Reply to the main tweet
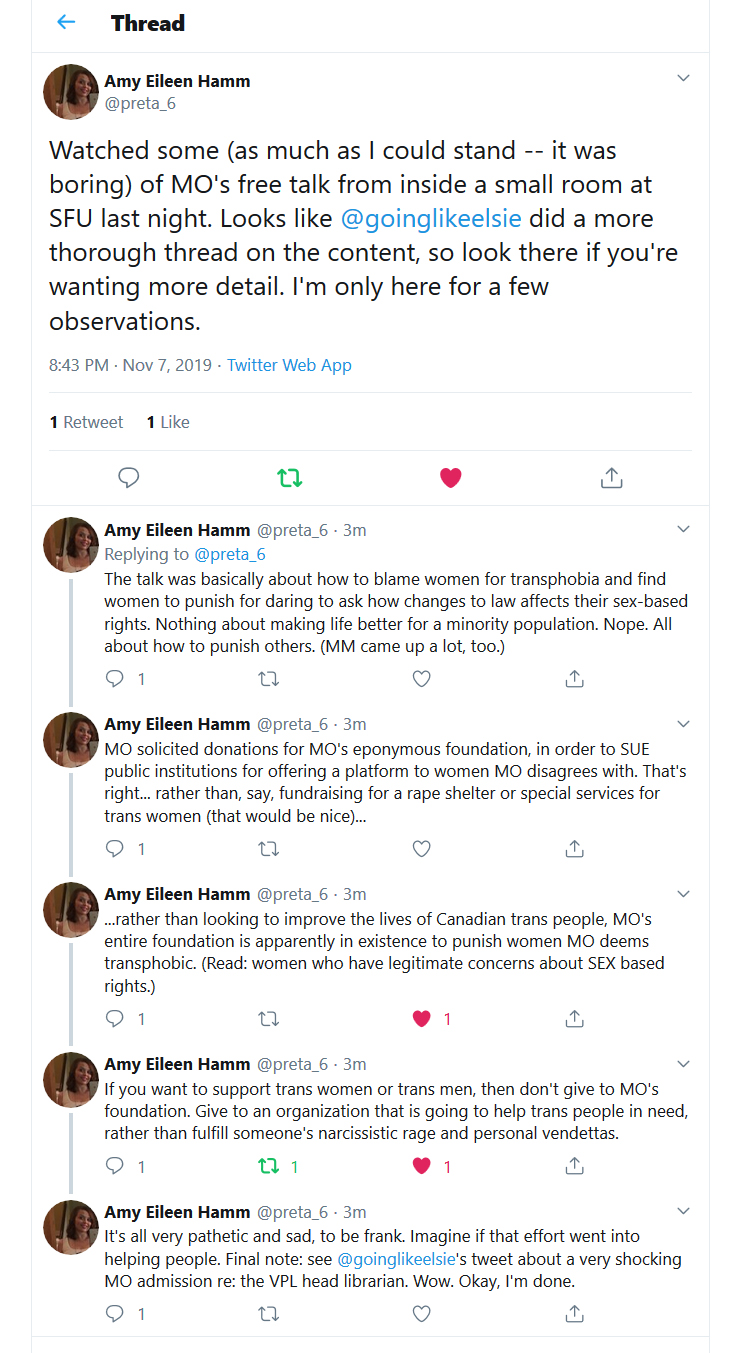Image resolution: width=744 pixels, height=1353 pixels. pyautogui.click(x=129, y=478)
